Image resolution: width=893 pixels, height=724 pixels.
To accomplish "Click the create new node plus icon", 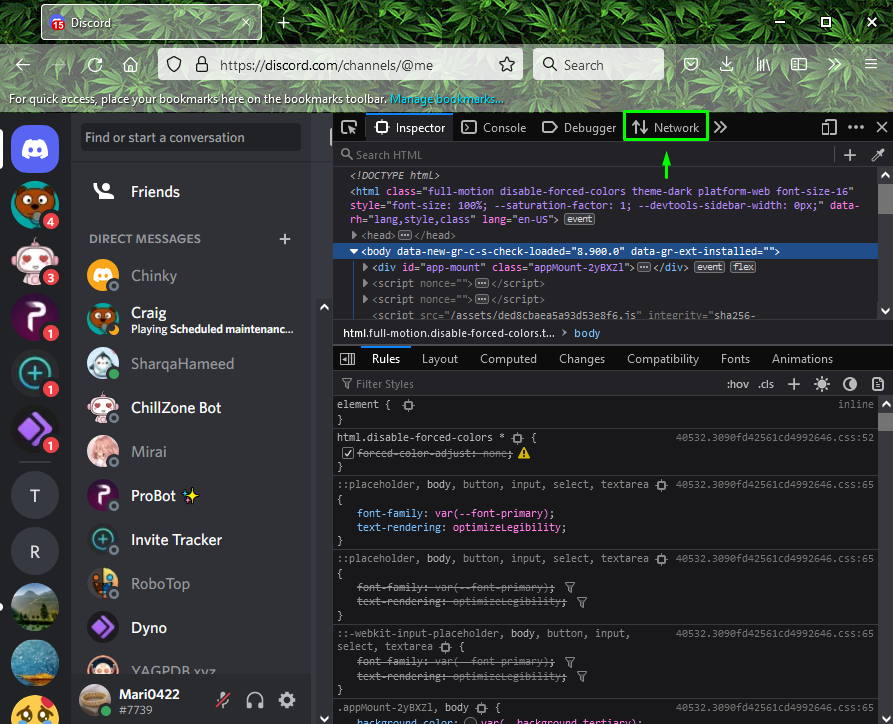I will [850, 155].
